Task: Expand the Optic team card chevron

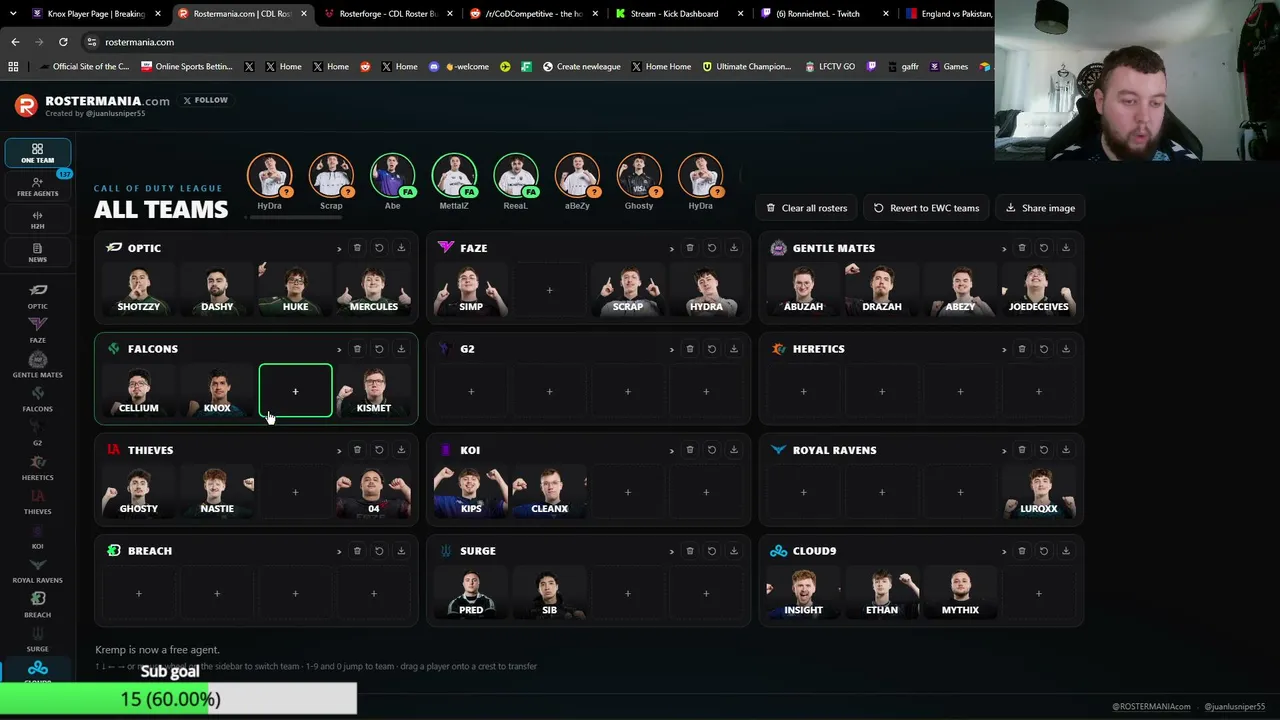Action: [339, 248]
